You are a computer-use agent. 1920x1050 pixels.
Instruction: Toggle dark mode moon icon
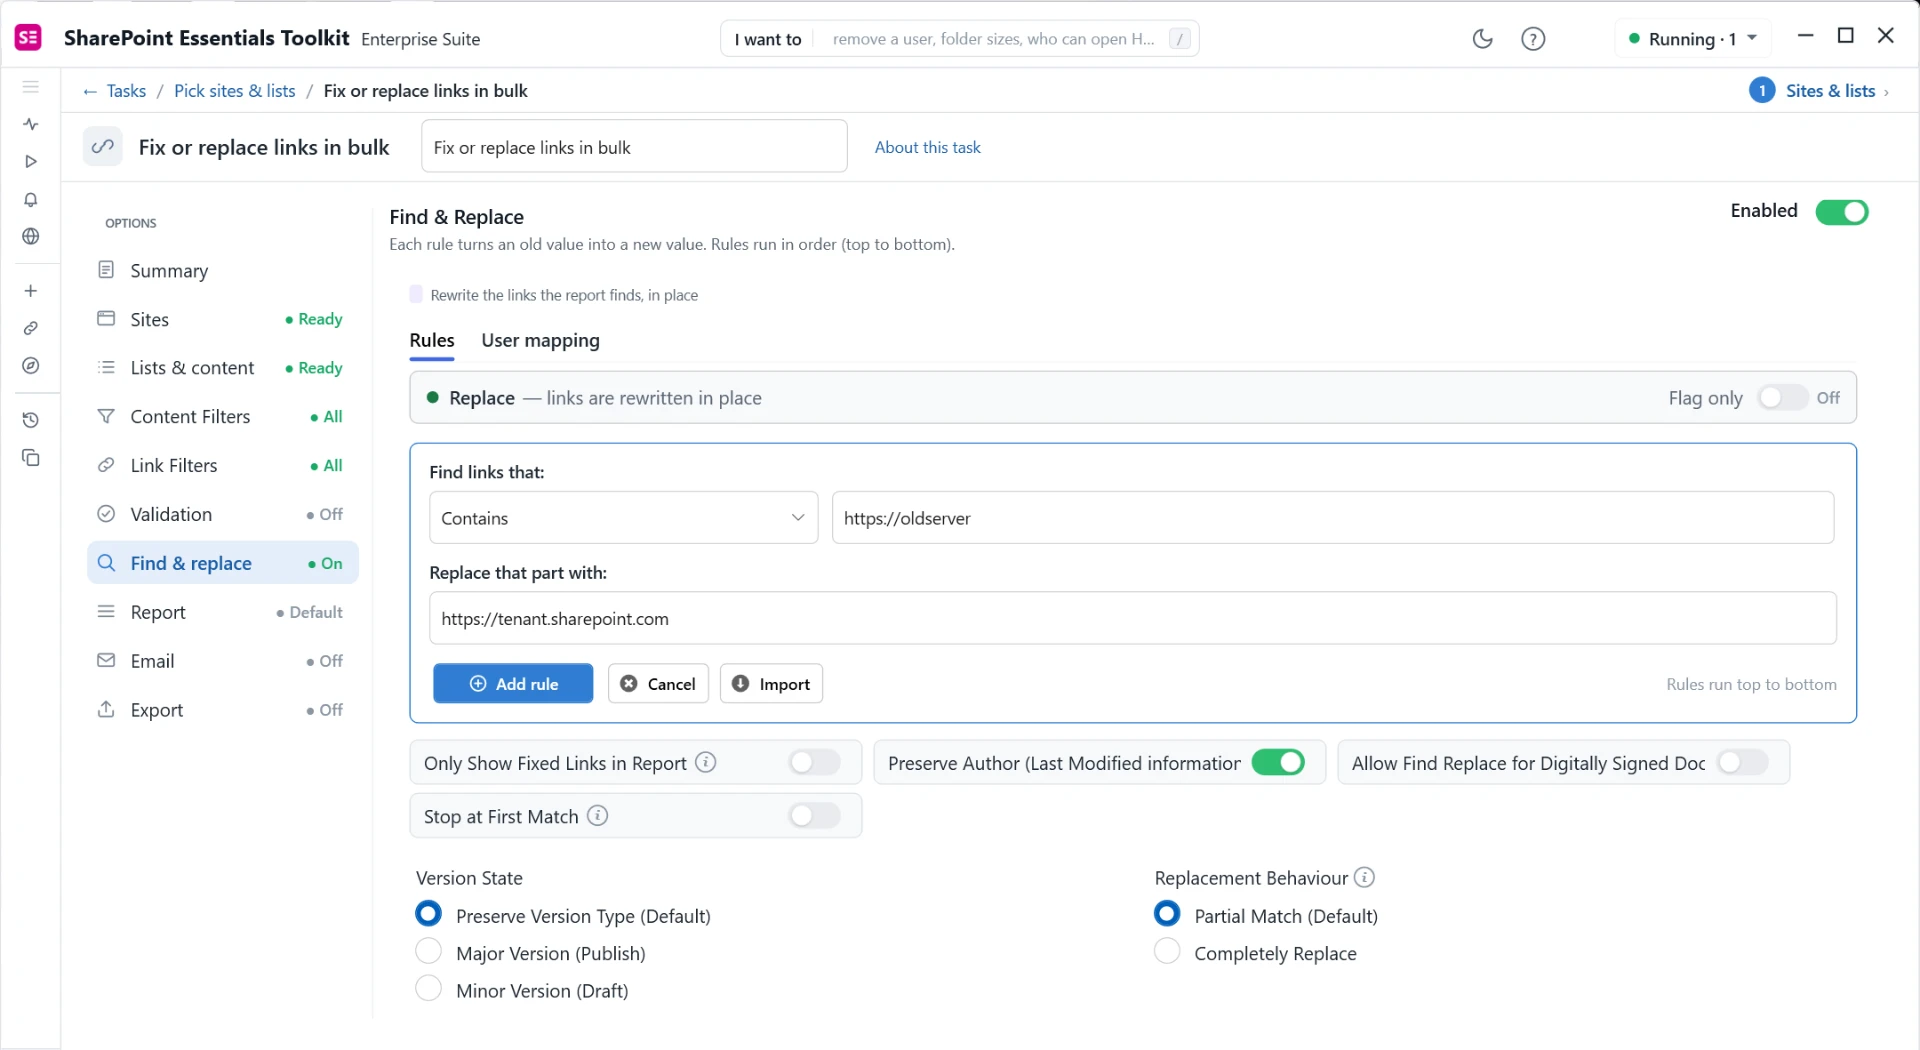[x=1482, y=39]
